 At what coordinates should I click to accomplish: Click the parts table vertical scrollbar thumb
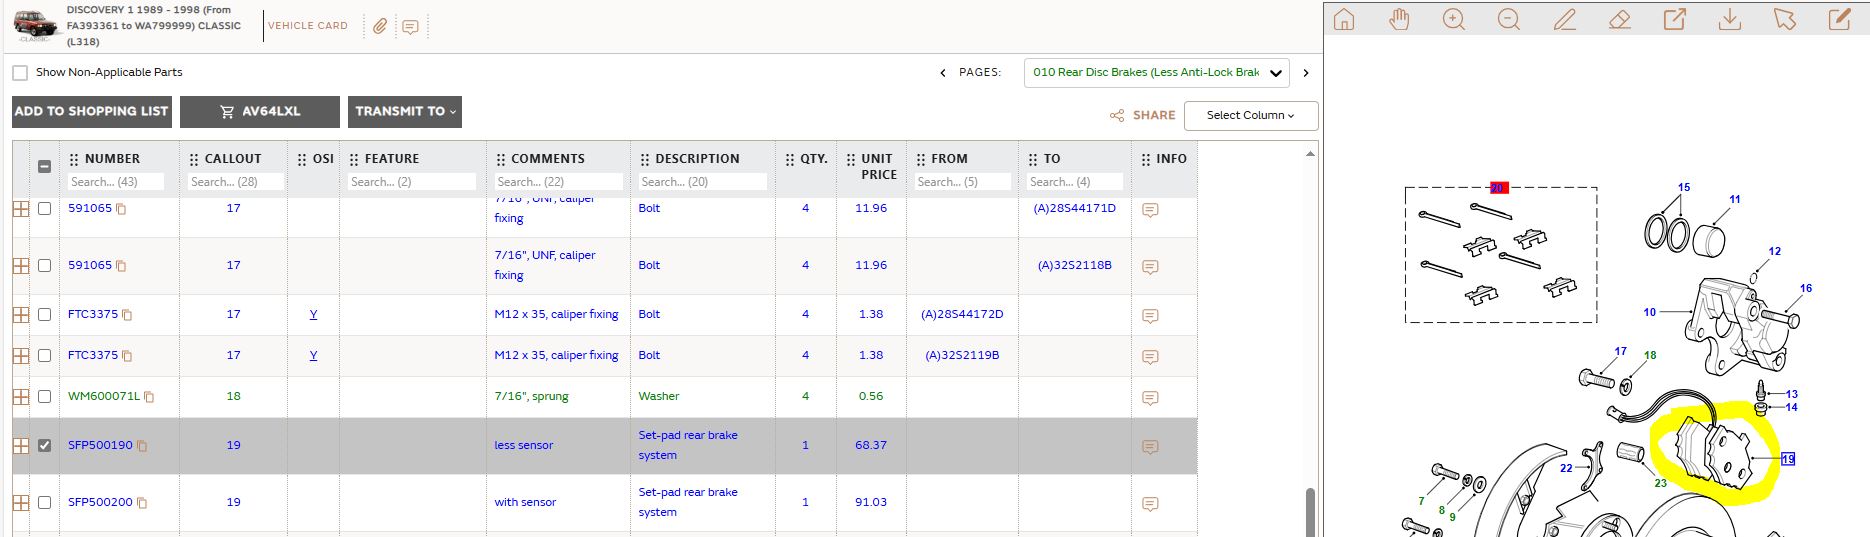point(1310,510)
